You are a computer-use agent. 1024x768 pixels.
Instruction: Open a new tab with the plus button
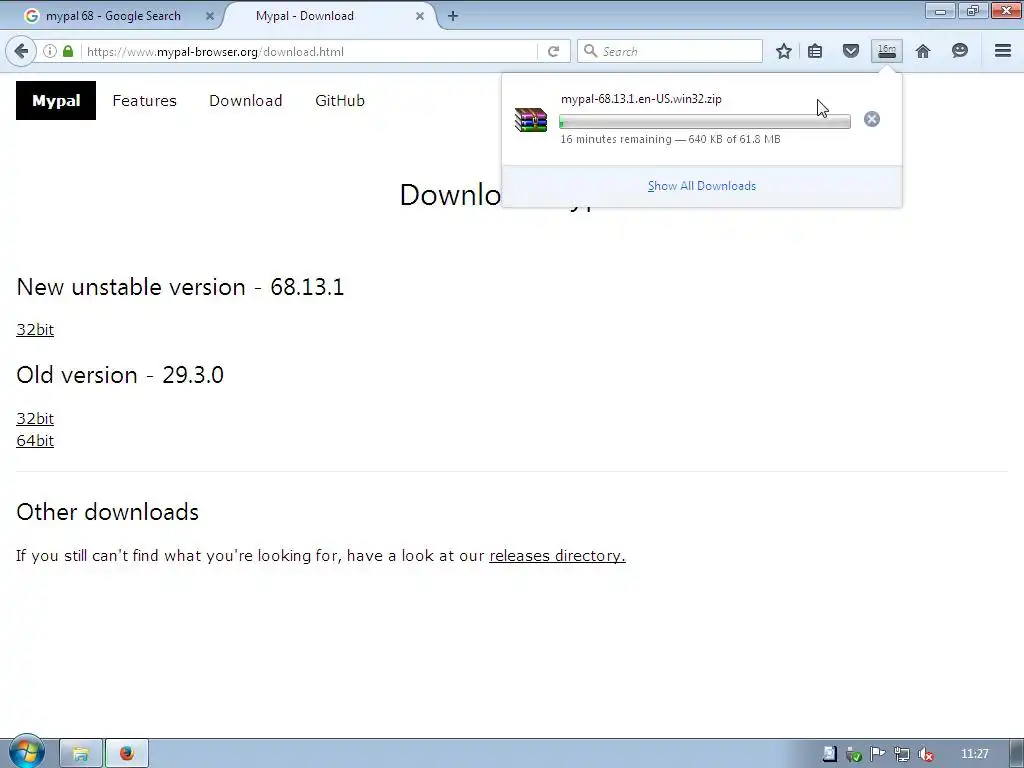point(453,16)
